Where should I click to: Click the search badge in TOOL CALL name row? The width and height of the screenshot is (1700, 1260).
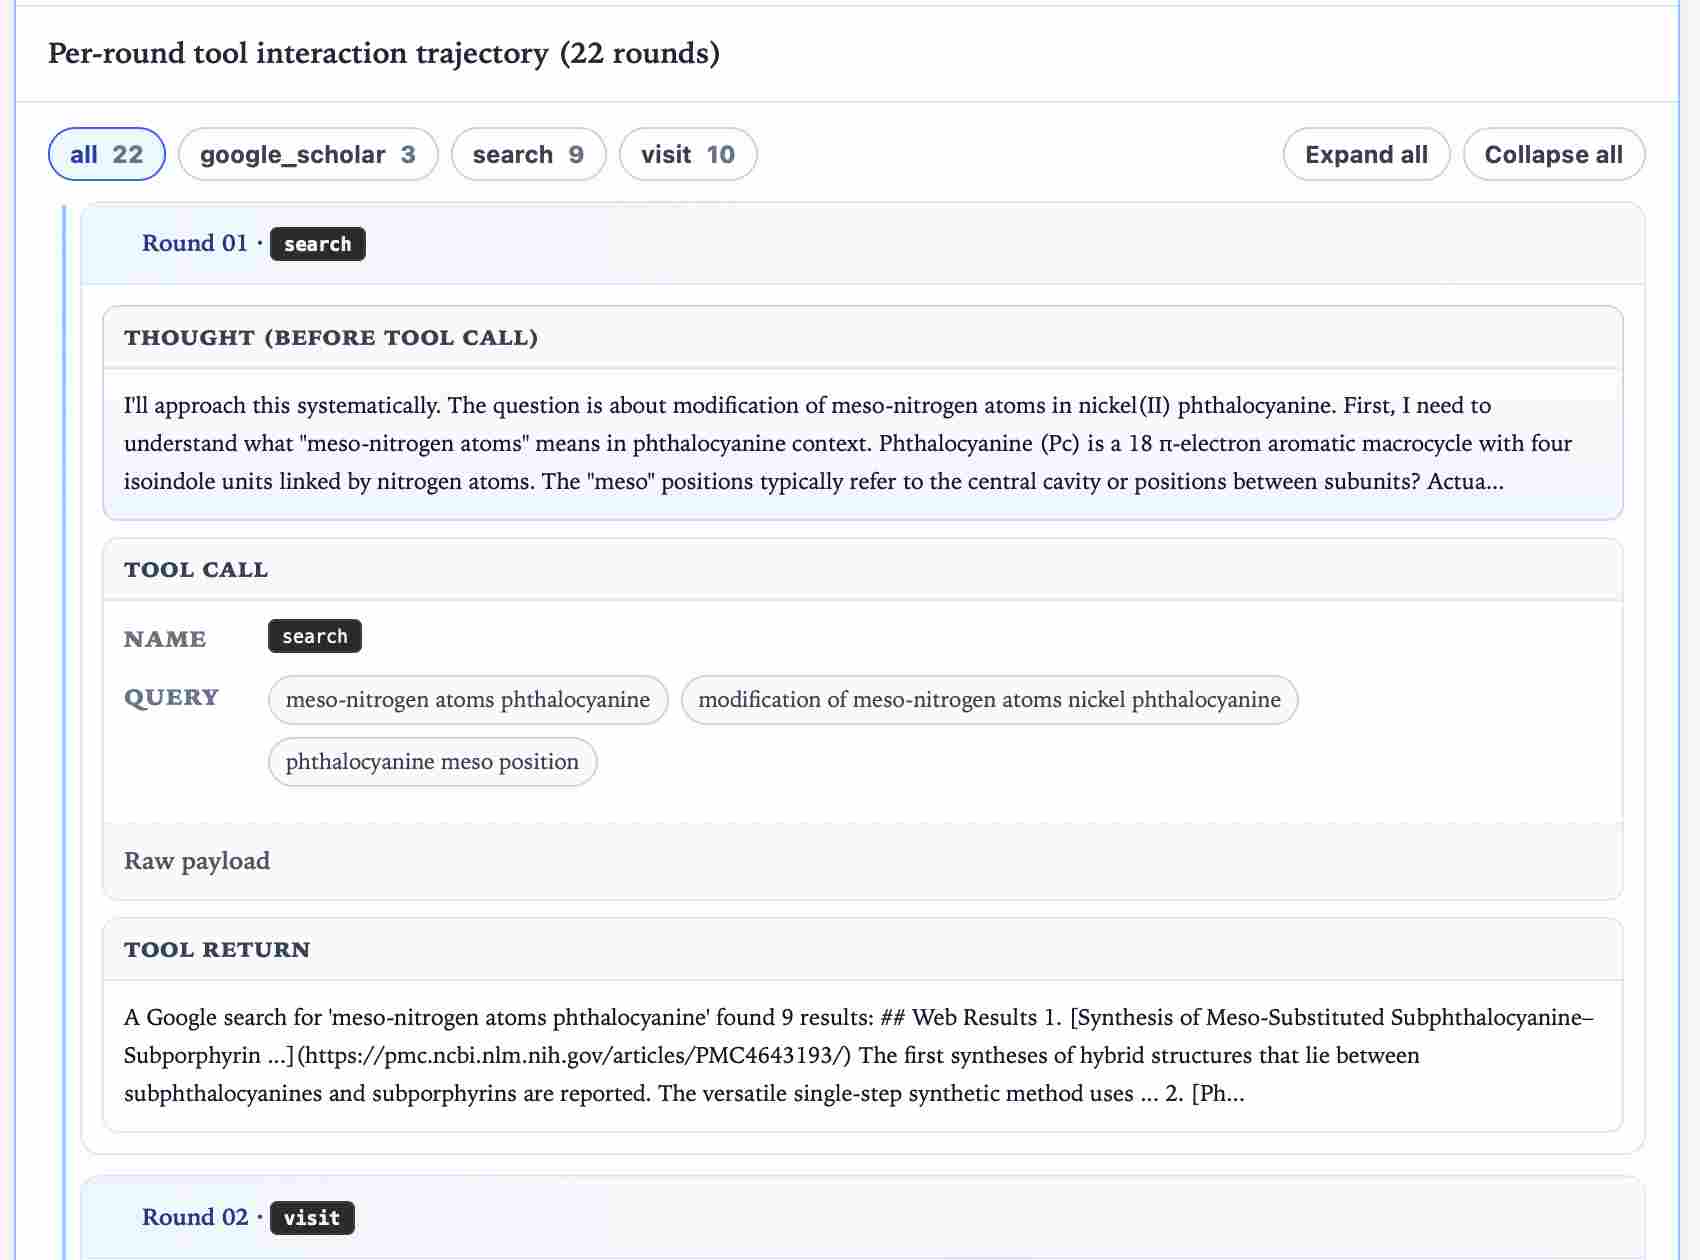[x=314, y=636]
